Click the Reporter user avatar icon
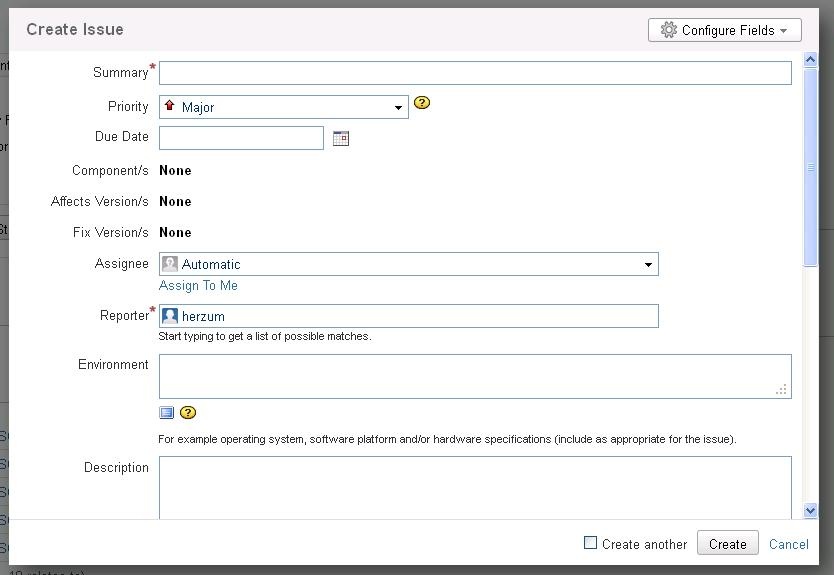Viewport: 834px width, 575px height. [x=170, y=316]
